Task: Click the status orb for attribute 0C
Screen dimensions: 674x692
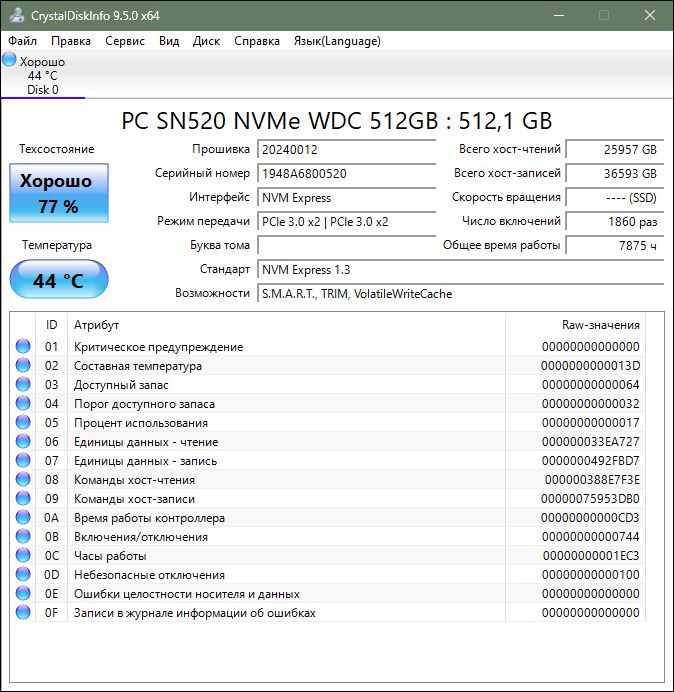Action: [x=23, y=555]
